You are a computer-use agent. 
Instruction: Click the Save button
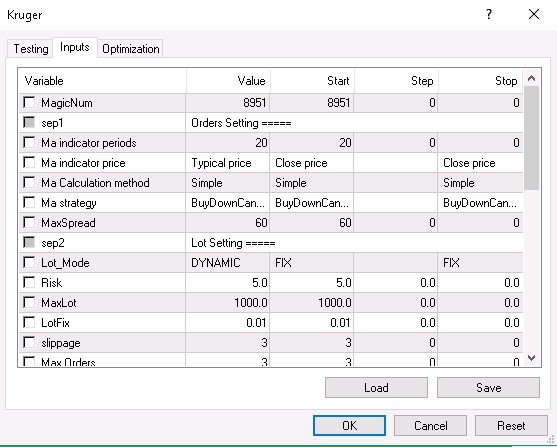click(488, 387)
